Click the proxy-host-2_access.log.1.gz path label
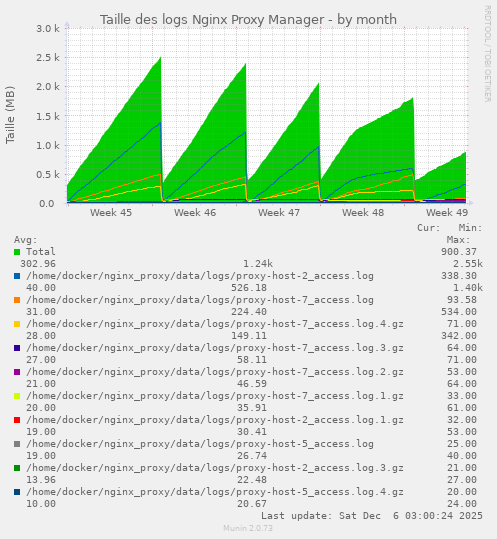Viewport: 497px width, 539px height. pyautogui.click(x=215, y=420)
